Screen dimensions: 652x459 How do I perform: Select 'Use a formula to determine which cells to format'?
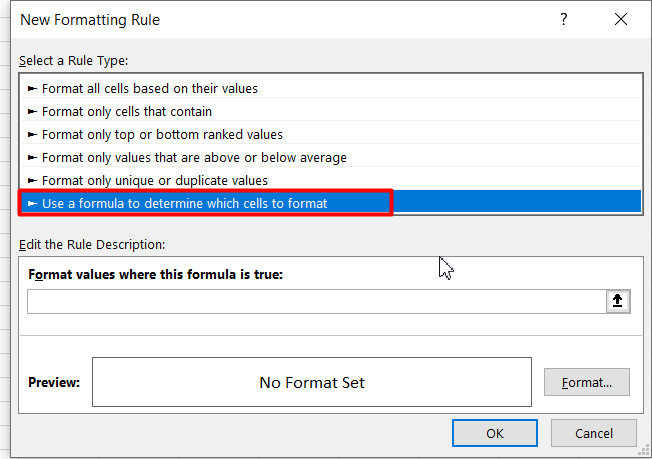pyautogui.click(x=331, y=203)
